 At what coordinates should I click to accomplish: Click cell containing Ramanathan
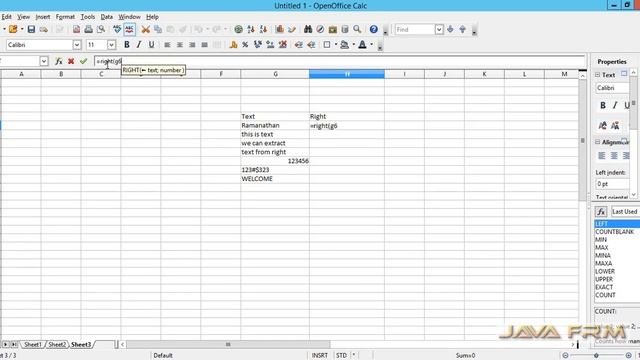(275, 125)
